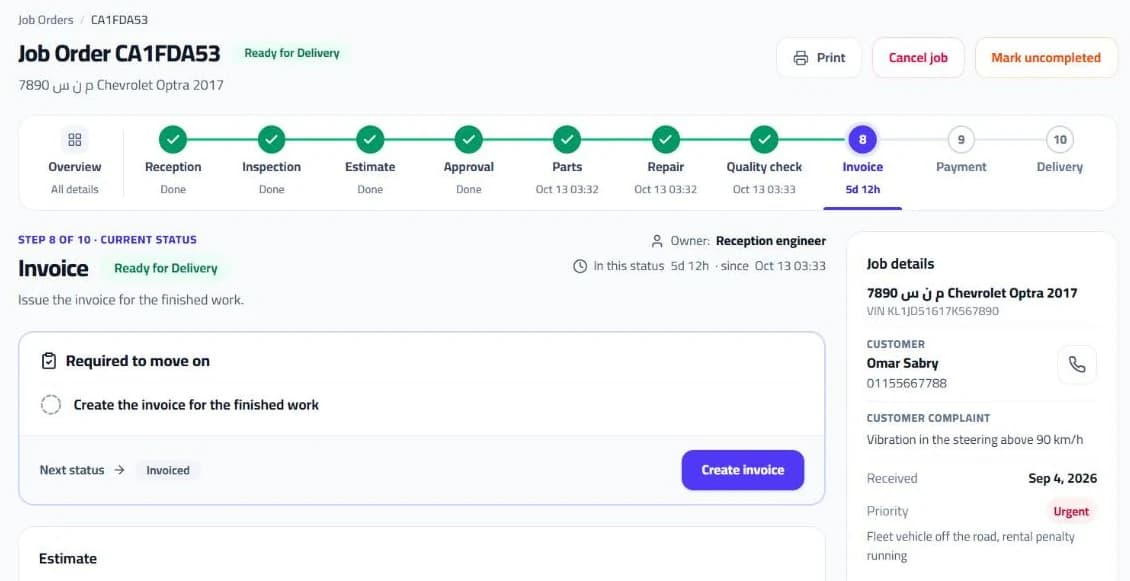Click the VIN KL1JD51617K567890 text
Image resolution: width=1130 pixels, height=581 pixels.
[933, 311]
